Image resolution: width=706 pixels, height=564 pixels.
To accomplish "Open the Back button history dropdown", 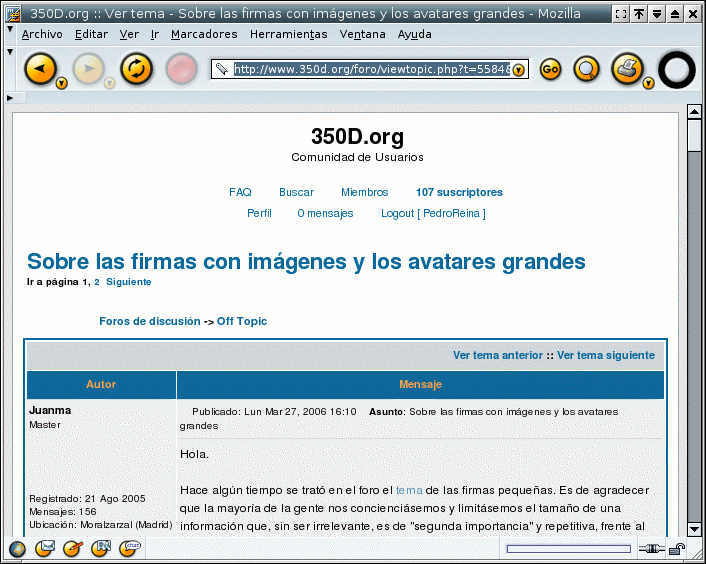I will click(x=61, y=83).
